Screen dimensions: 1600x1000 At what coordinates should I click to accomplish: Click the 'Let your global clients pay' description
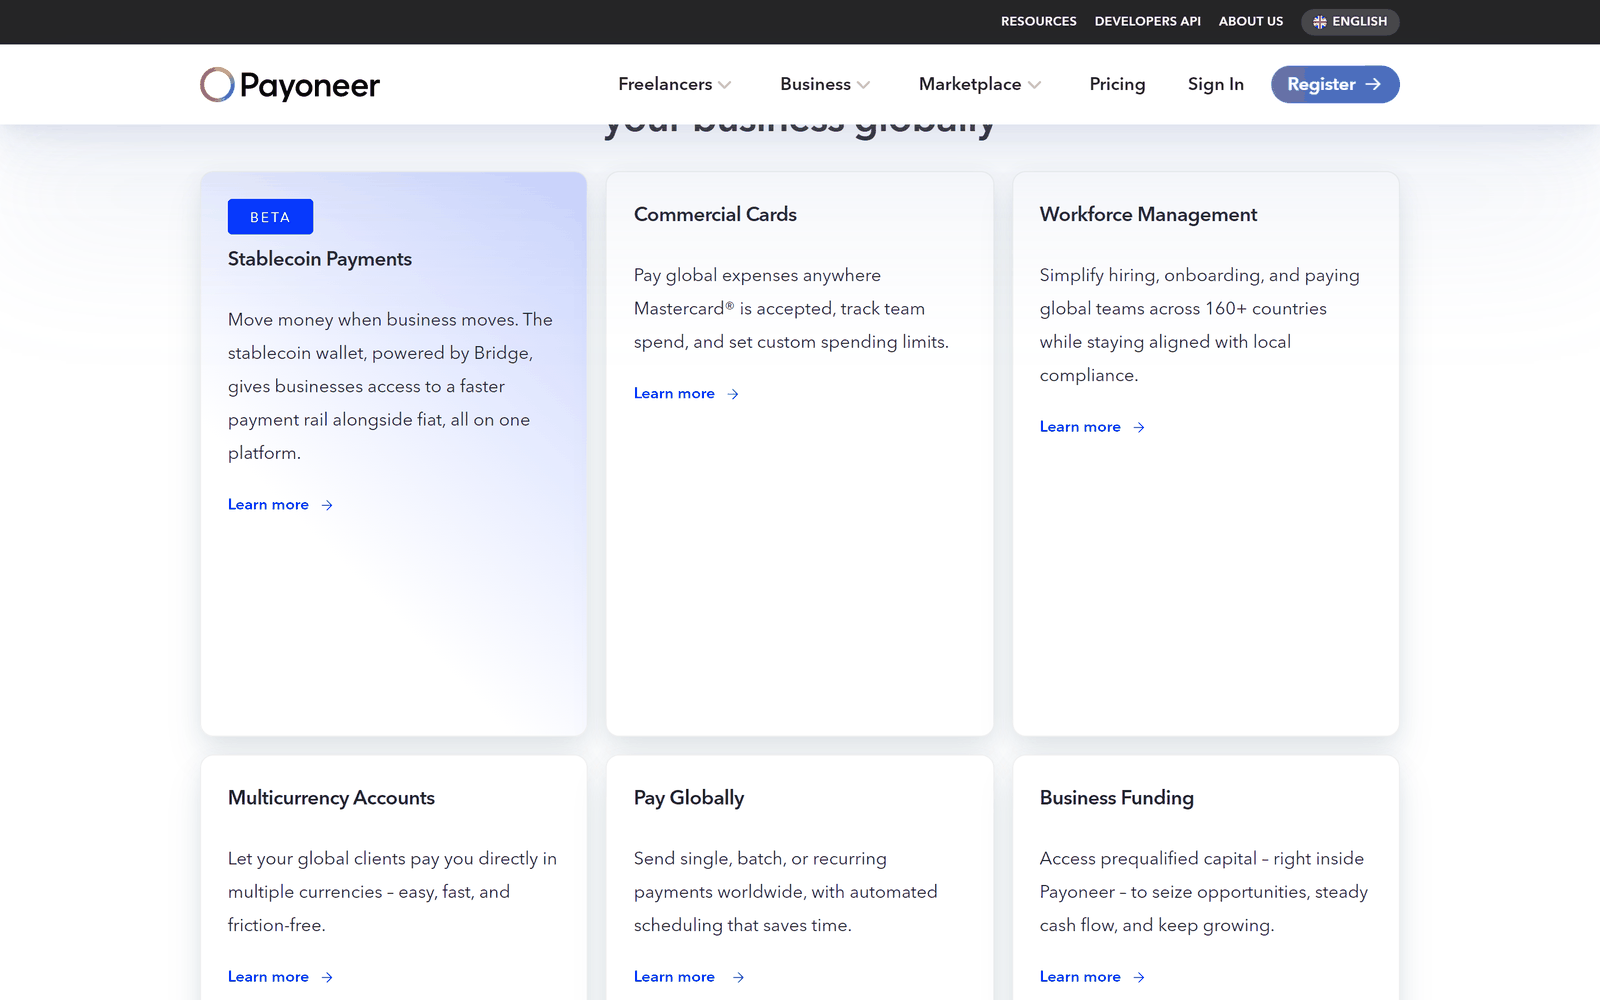pos(392,892)
